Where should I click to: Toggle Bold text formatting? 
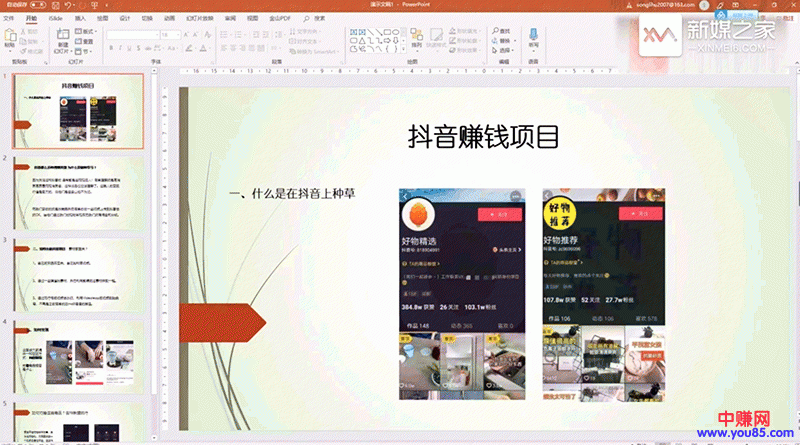110,46
